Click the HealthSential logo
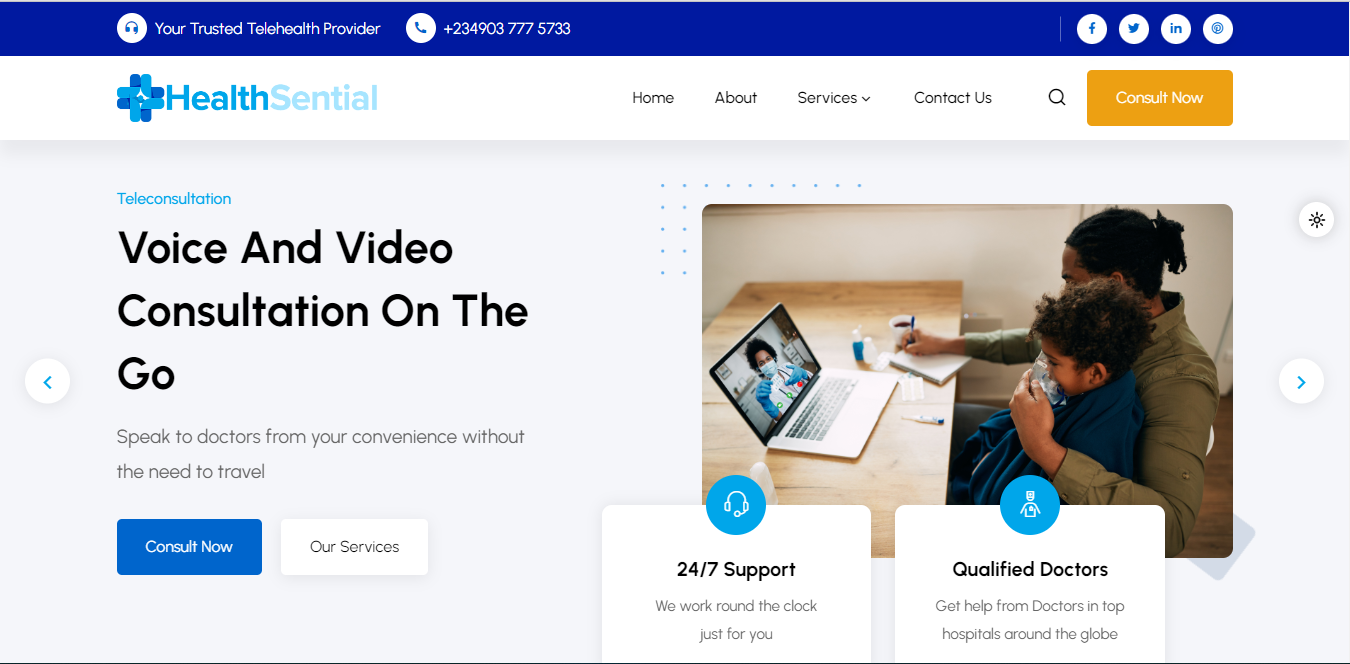This screenshot has width=1350, height=664. (x=247, y=98)
